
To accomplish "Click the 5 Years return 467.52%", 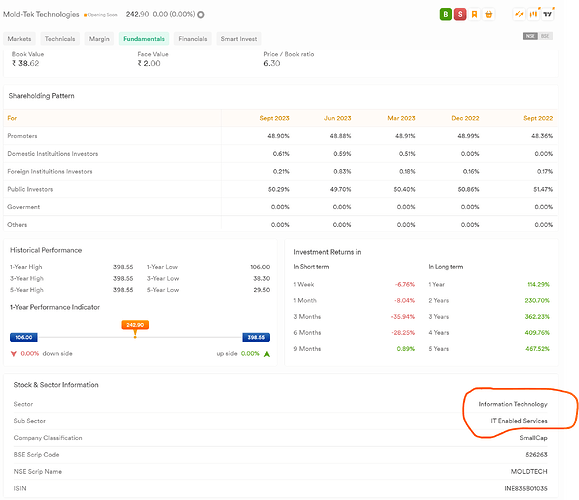I will coord(537,349).
